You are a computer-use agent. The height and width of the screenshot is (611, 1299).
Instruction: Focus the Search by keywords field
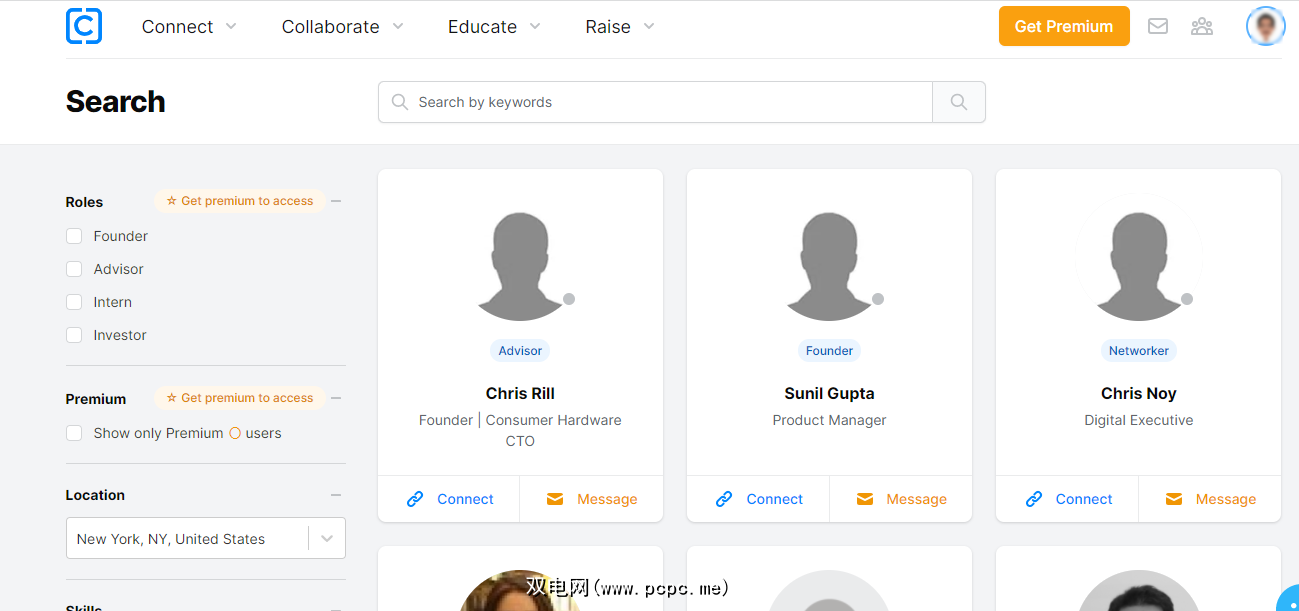point(655,102)
